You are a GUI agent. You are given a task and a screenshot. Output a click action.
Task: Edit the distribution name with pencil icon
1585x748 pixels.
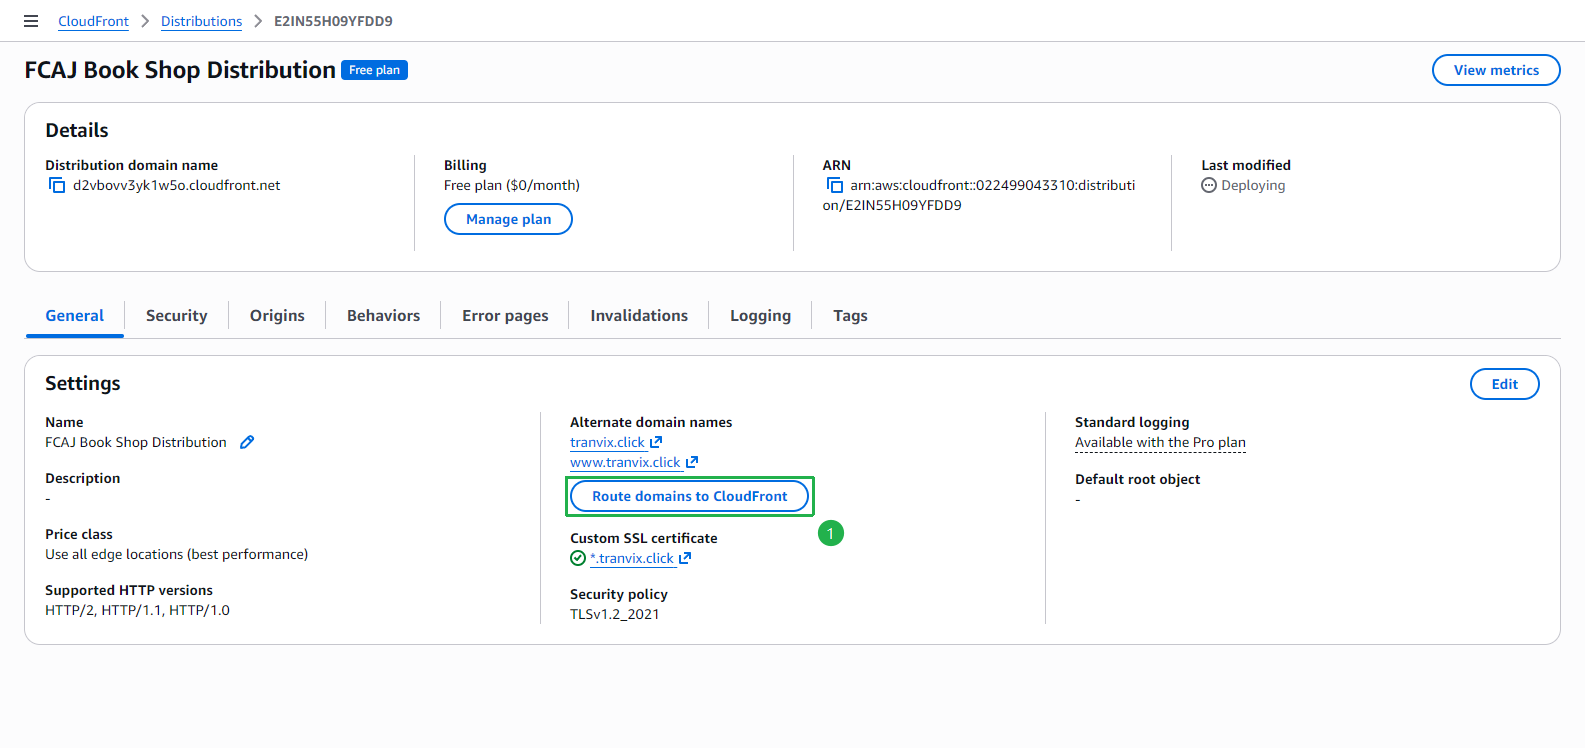247,442
